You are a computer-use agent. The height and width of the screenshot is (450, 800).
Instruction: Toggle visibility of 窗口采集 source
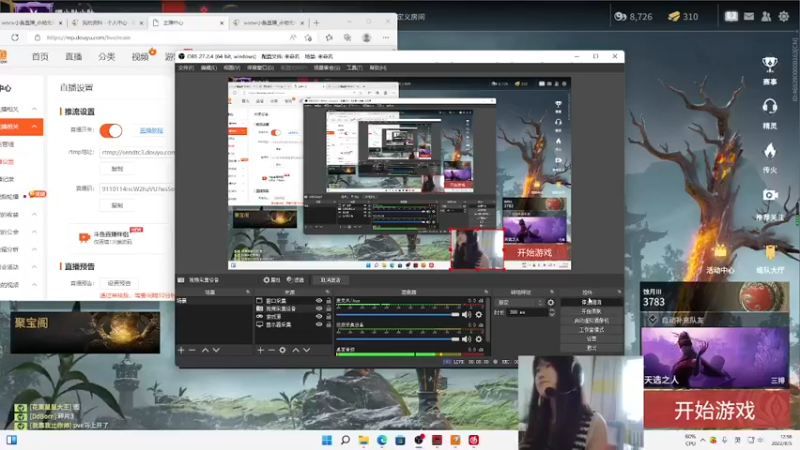(319, 301)
